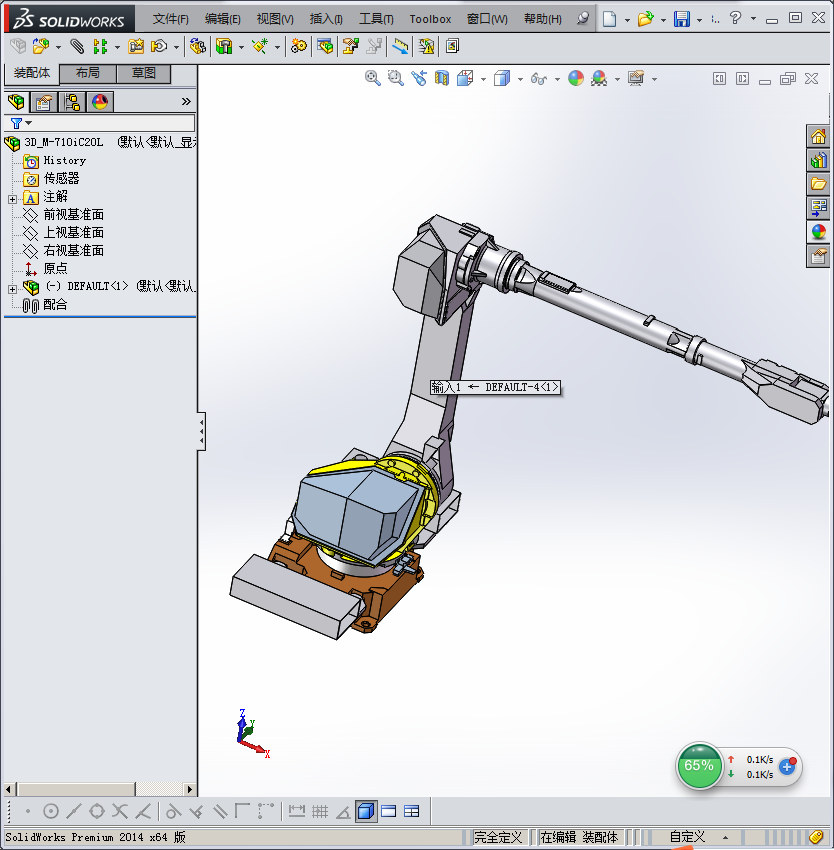This screenshot has height=850, width=834.
Task: Open the Section View tool
Action: pos(440,78)
